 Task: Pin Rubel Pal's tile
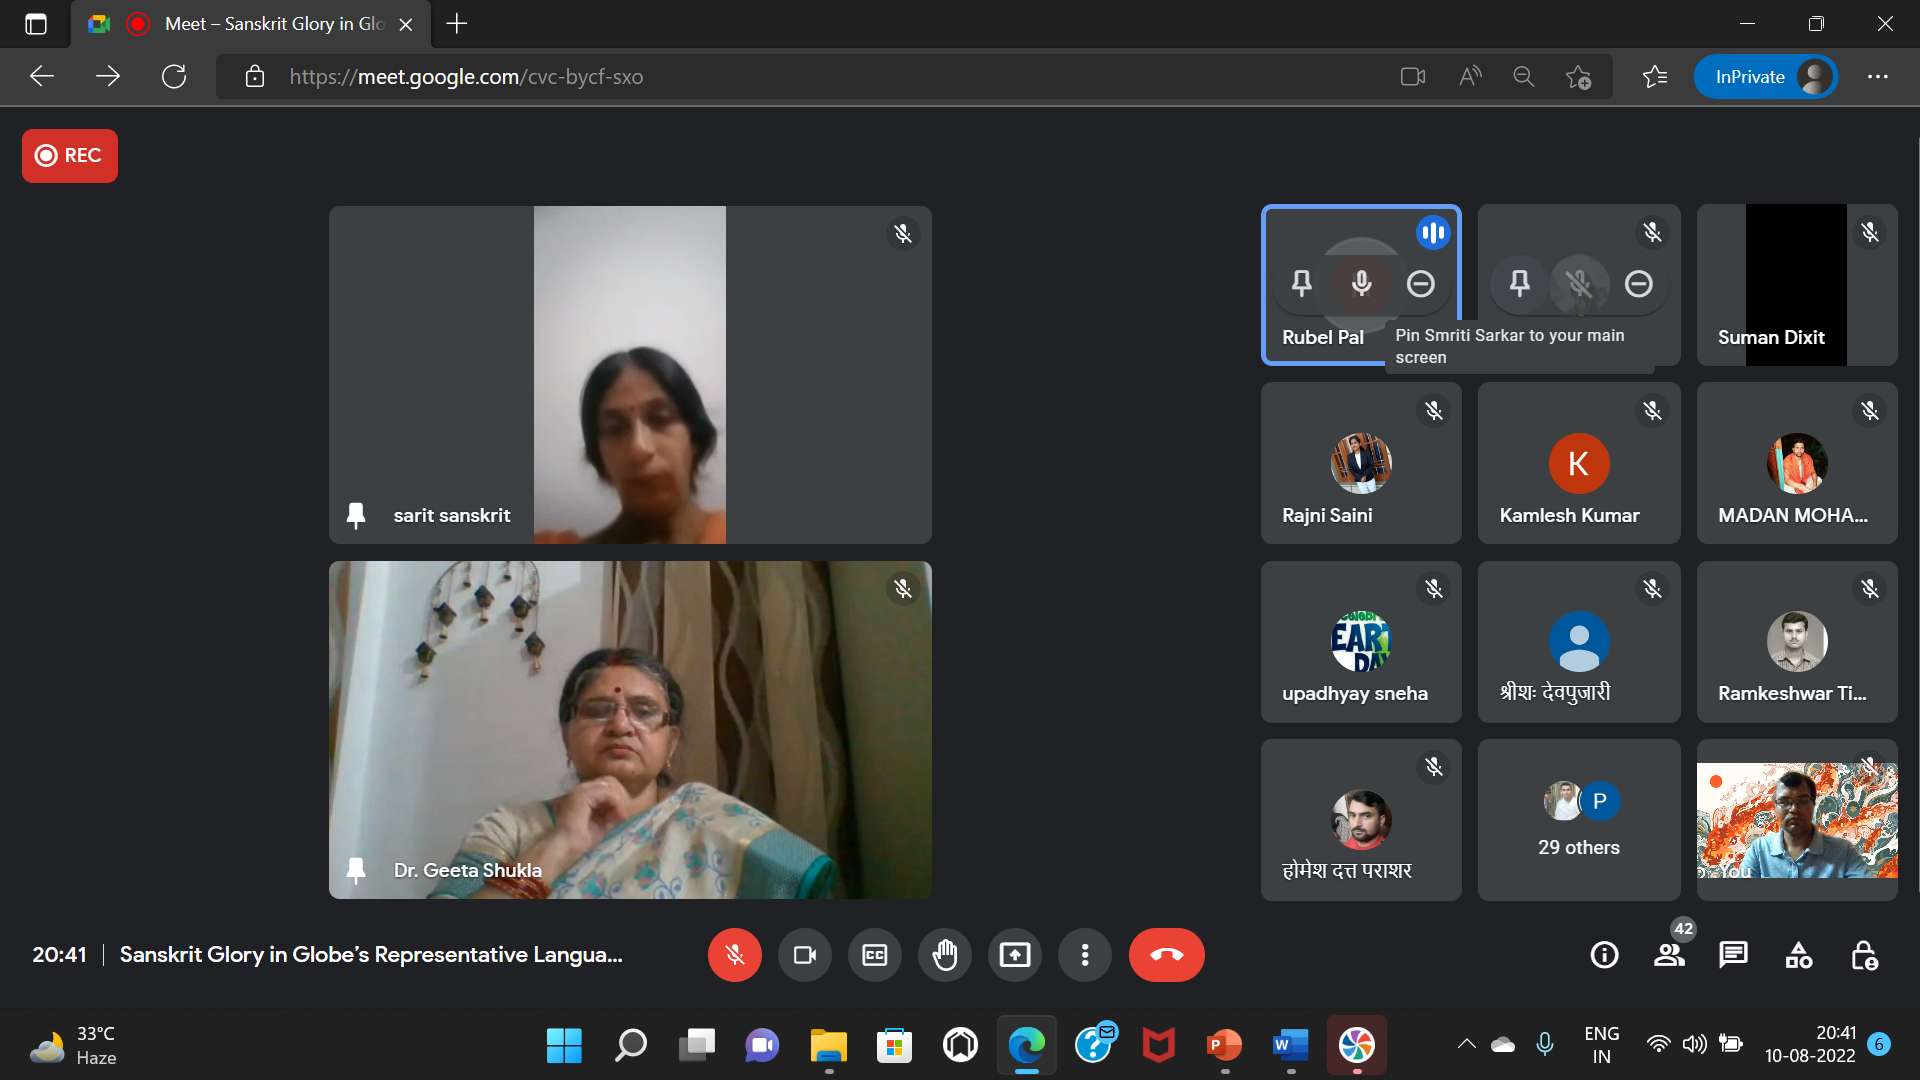(1301, 284)
